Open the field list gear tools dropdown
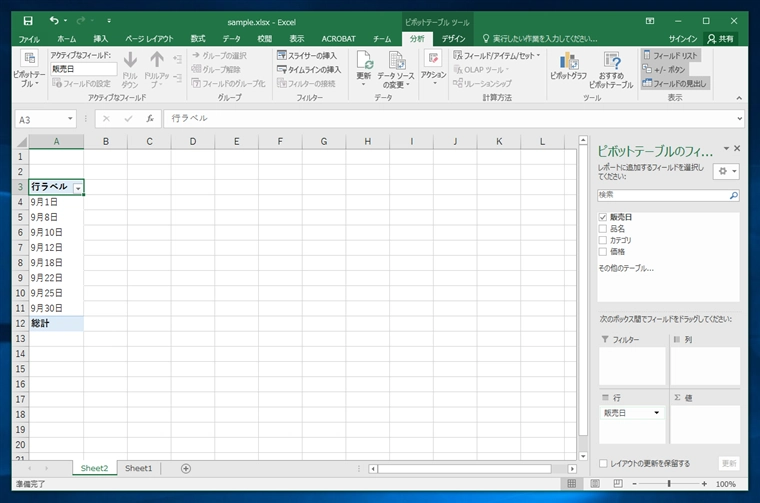760x503 pixels. [726, 171]
